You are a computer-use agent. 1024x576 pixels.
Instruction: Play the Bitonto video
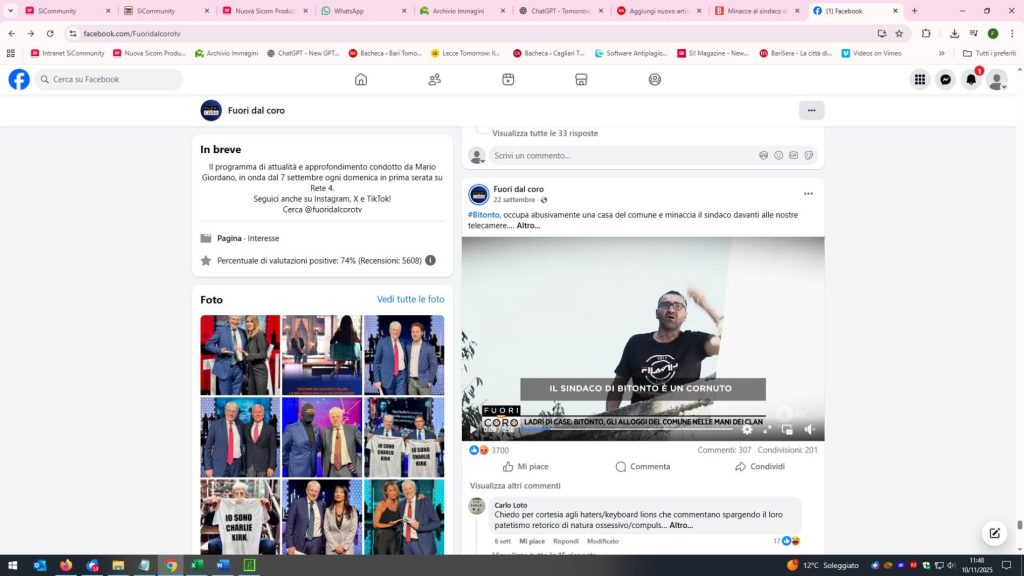473,430
